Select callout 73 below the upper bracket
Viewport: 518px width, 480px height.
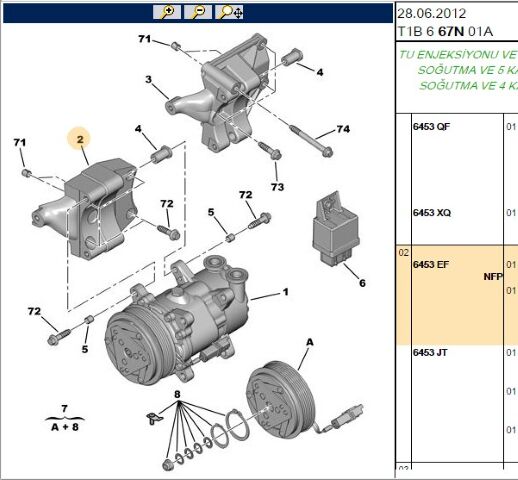[277, 187]
